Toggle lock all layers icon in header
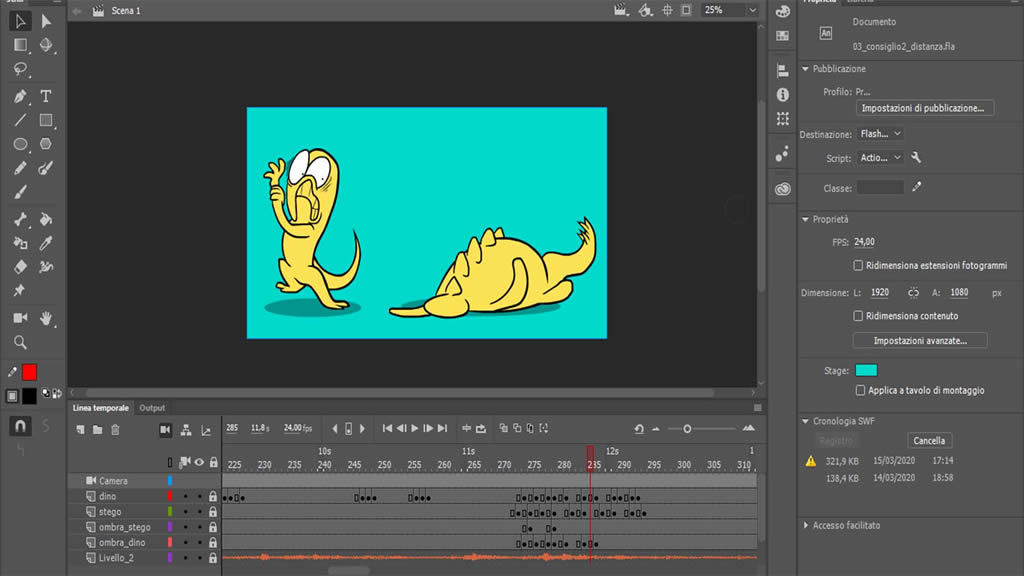This screenshot has width=1024, height=576. (213, 462)
